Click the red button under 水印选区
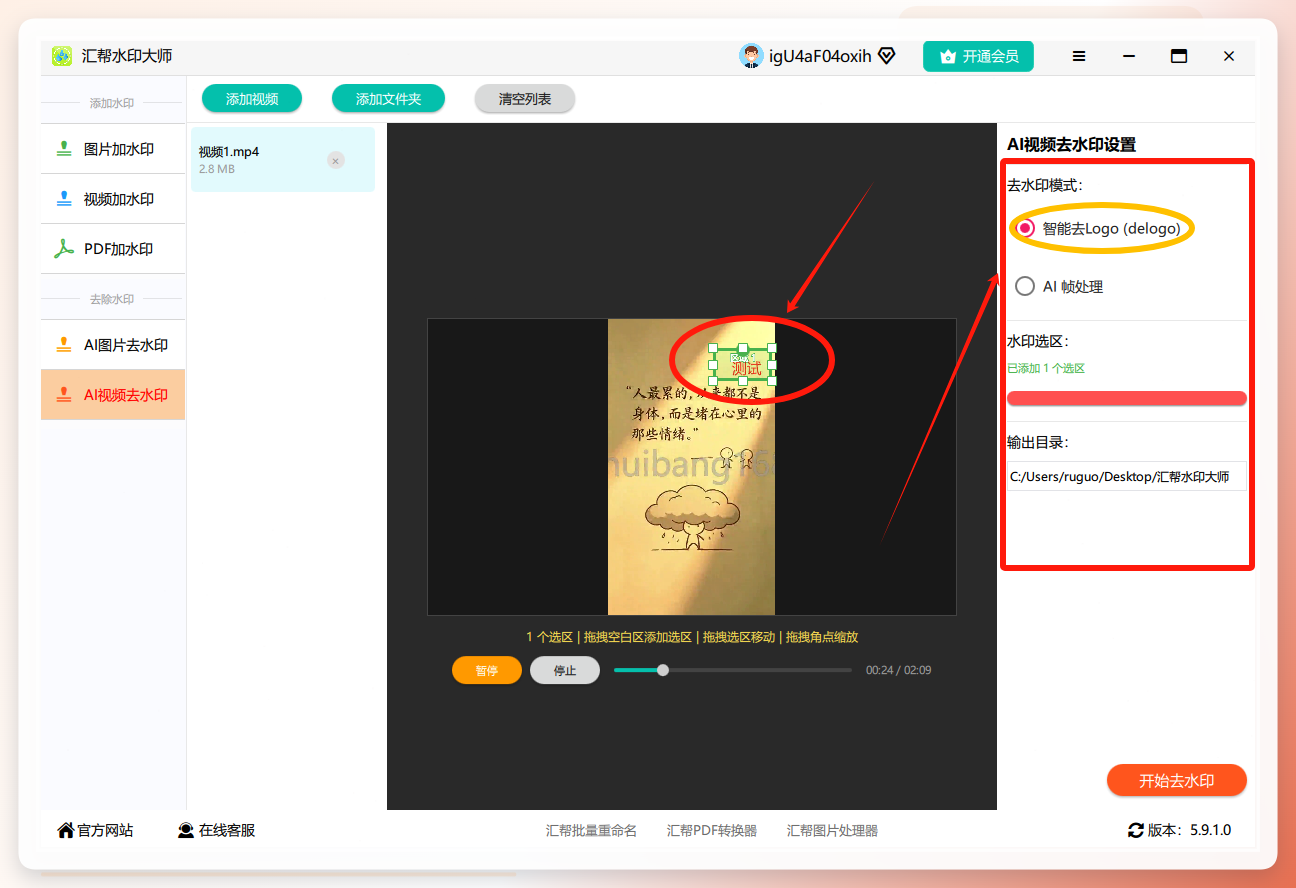Screen dimensions: 1296x888 [x=1127, y=398]
